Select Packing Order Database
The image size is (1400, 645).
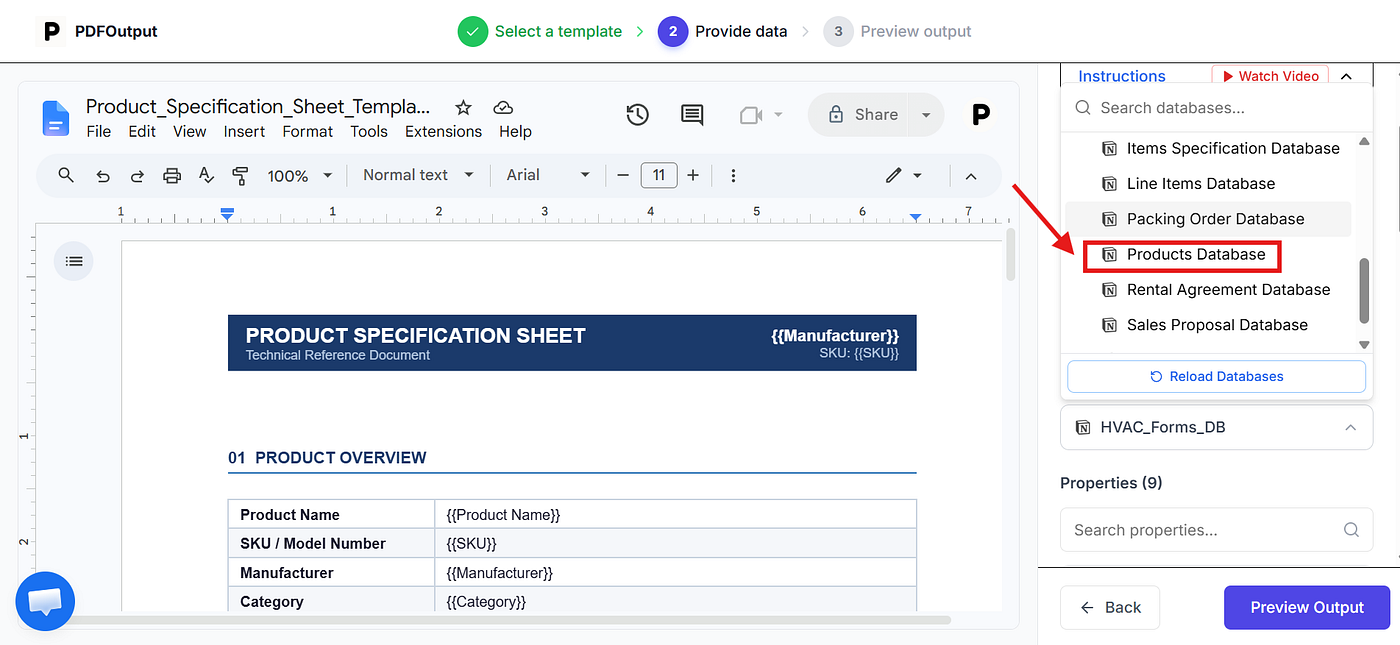point(1208,219)
